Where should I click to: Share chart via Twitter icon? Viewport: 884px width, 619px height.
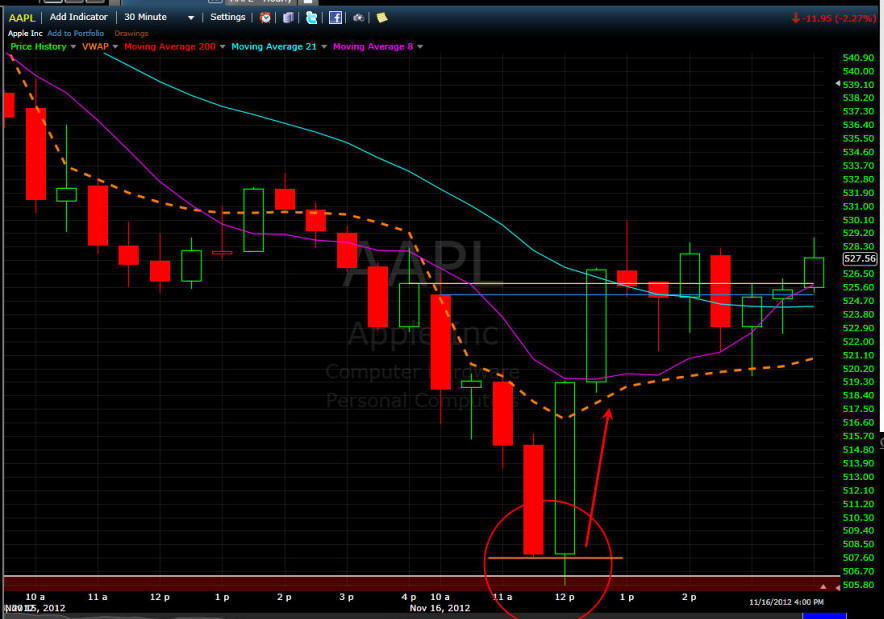311,17
